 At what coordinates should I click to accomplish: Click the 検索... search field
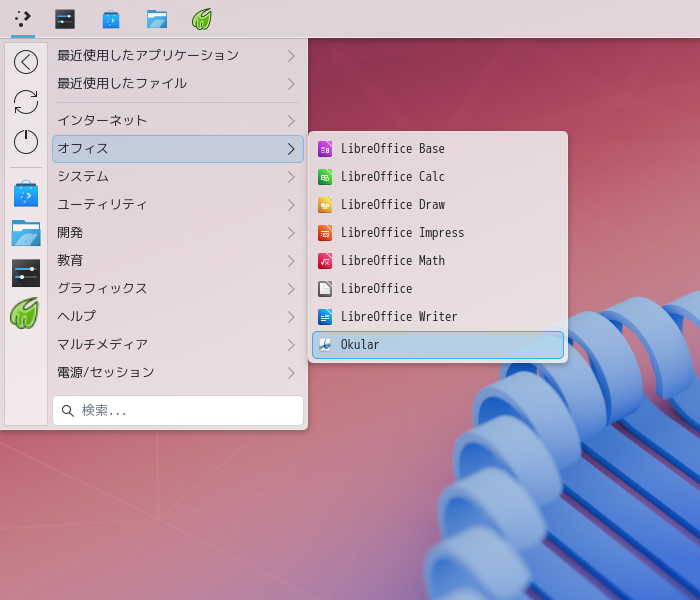pyautogui.click(x=178, y=411)
